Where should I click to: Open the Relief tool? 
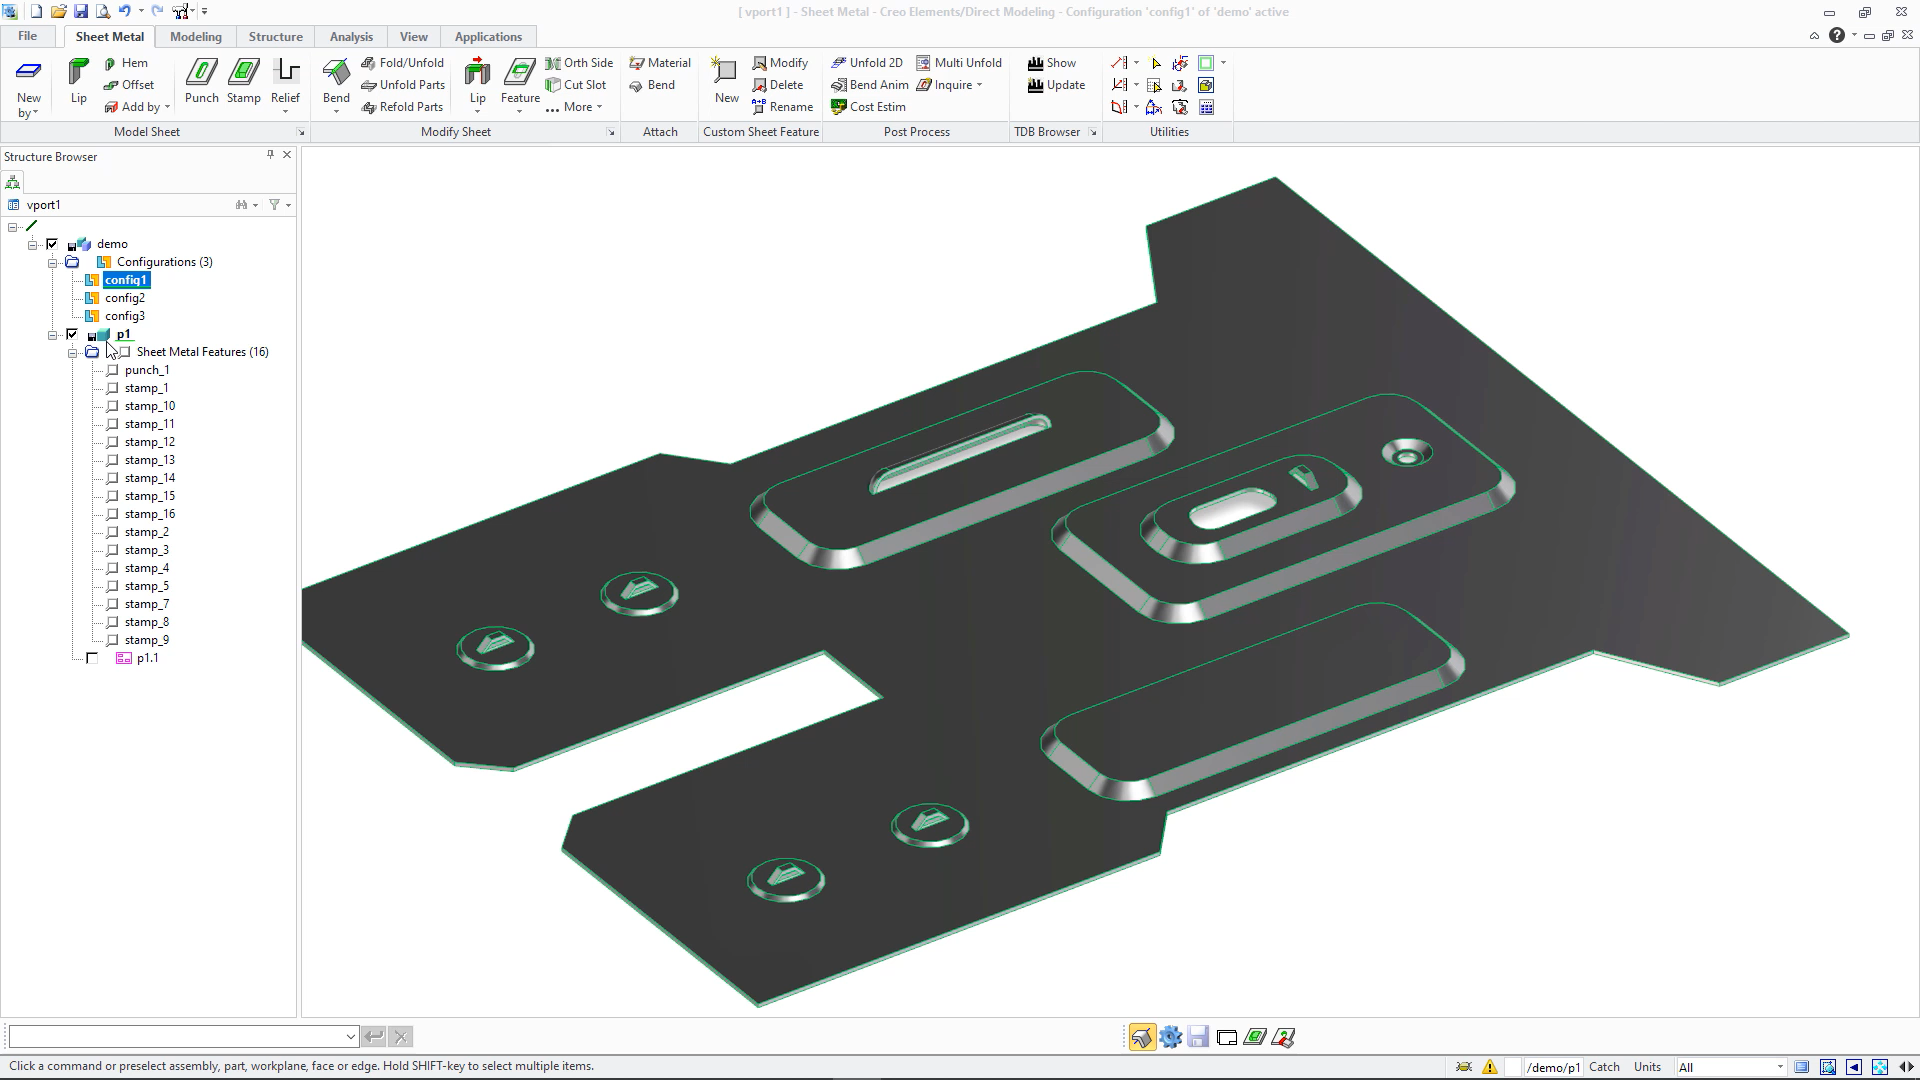pyautogui.click(x=285, y=84)
